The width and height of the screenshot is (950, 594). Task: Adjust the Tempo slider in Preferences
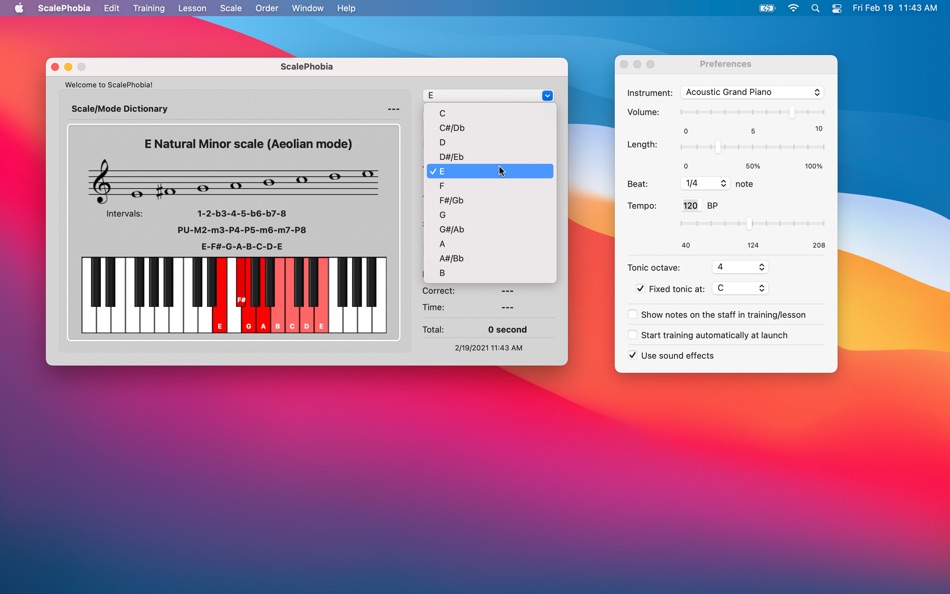click(749, 223)
